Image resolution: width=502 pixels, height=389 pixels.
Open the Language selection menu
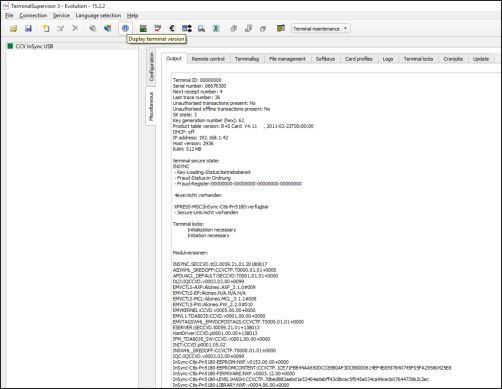98,15
